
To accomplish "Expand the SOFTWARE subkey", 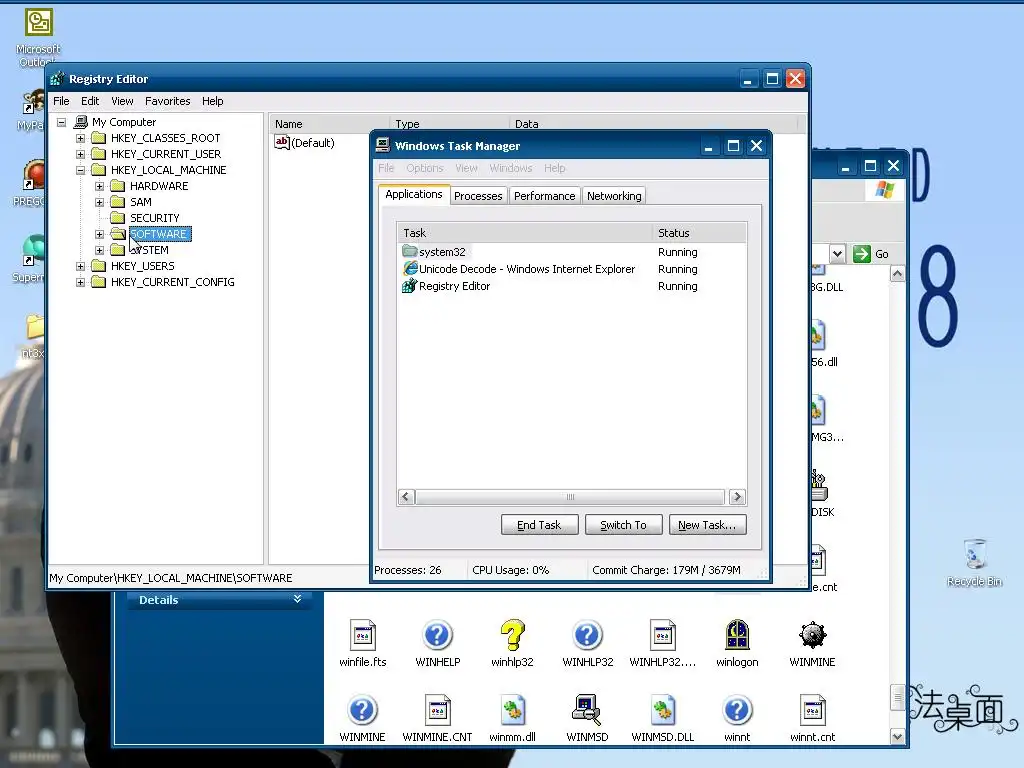I will click(99, 234).
